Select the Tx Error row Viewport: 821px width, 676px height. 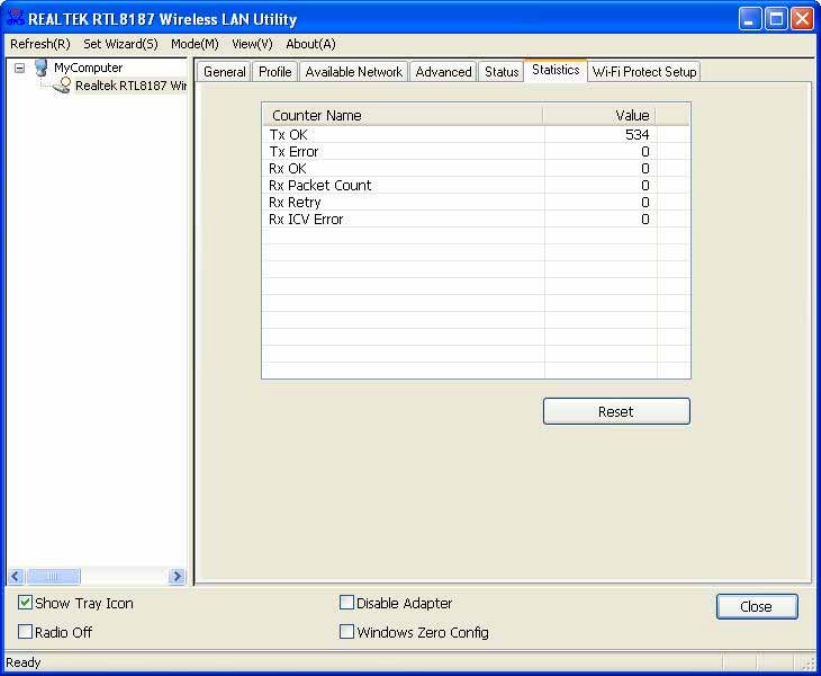pos(475,151)
